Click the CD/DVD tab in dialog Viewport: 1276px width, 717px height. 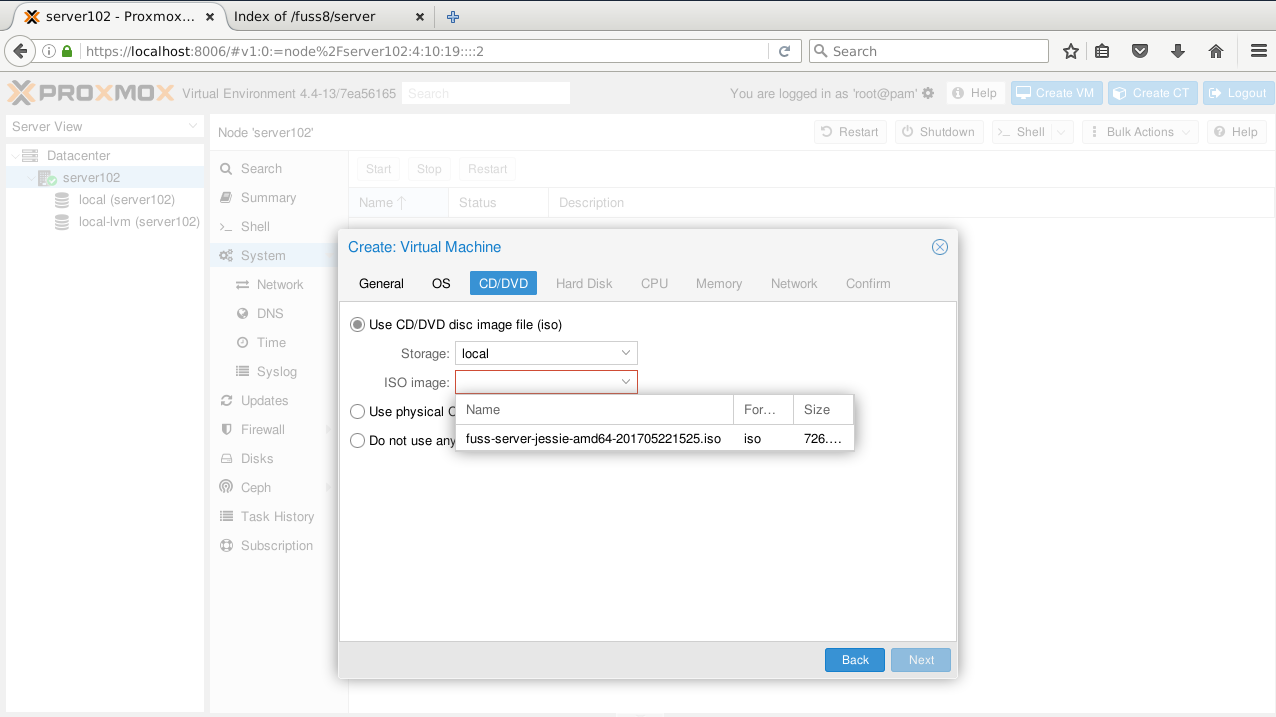pyautogui.click(x=504, y=284)
